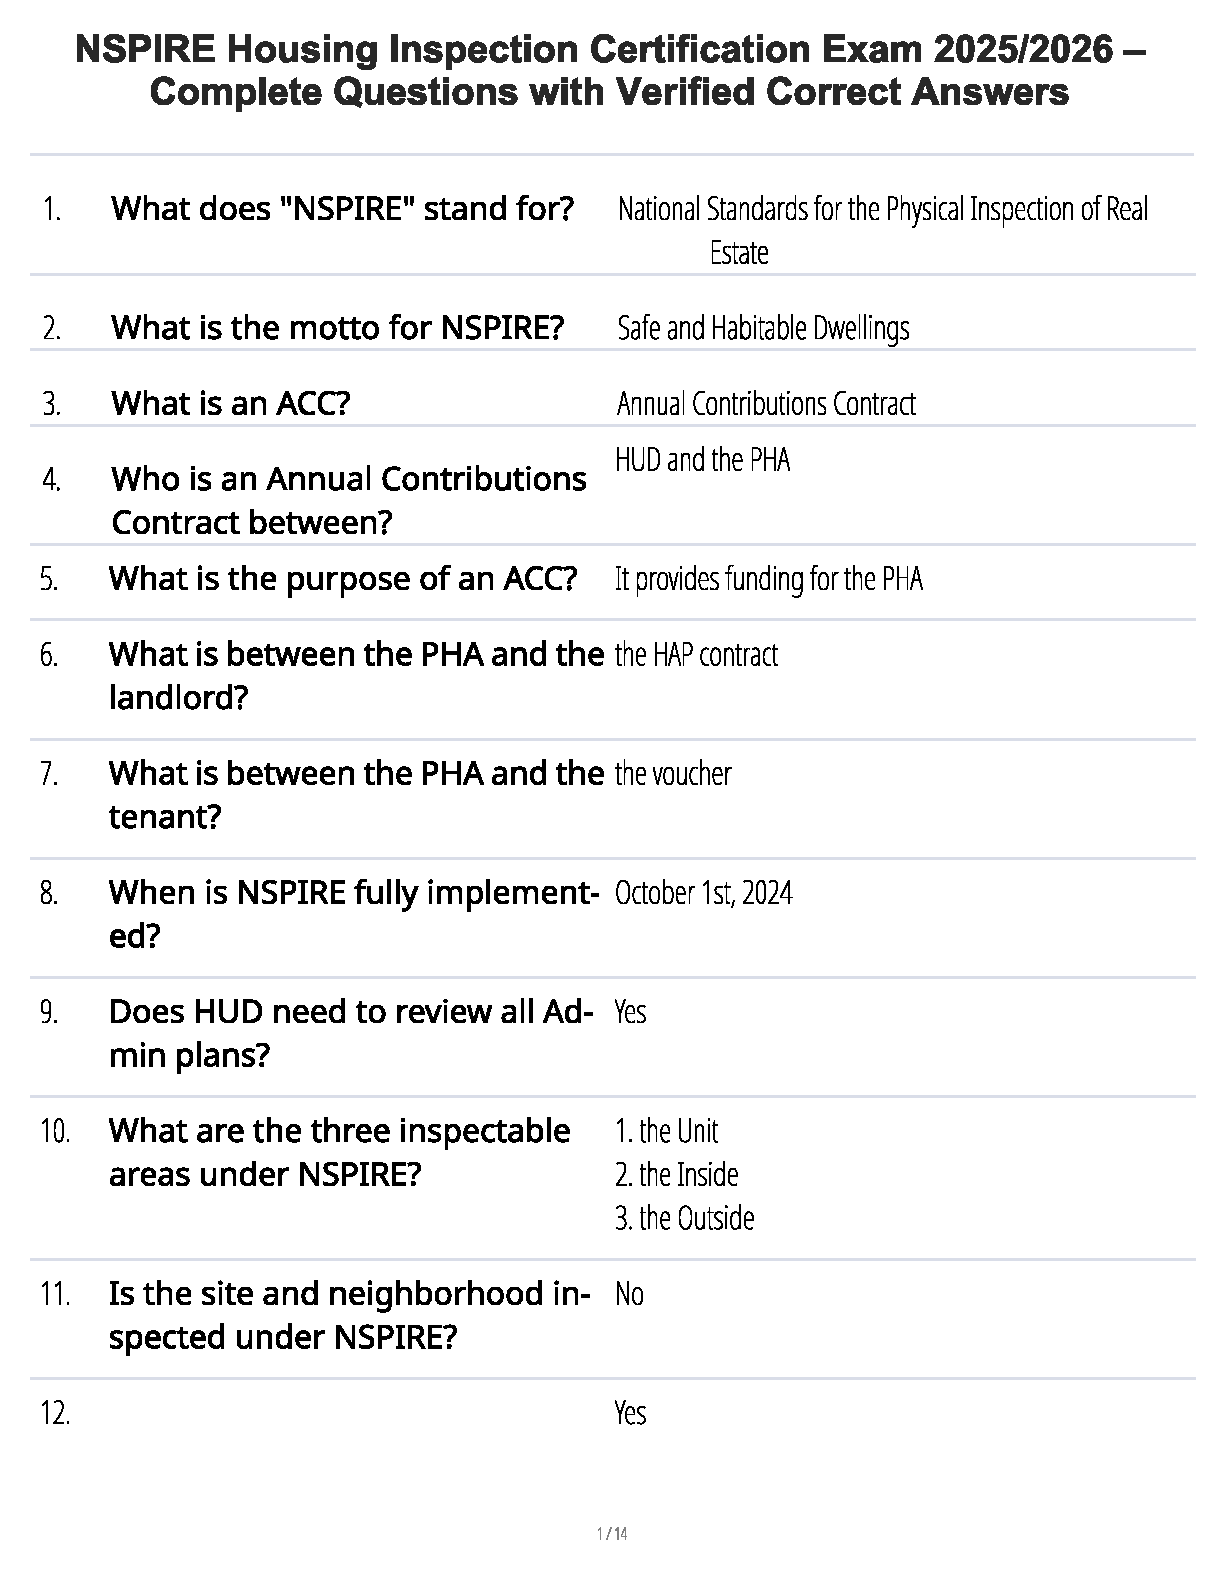Click the answer 'It provides funding for the PHA'
Viewport: 1224px width, 1584px height.
[x=768, y=580]
